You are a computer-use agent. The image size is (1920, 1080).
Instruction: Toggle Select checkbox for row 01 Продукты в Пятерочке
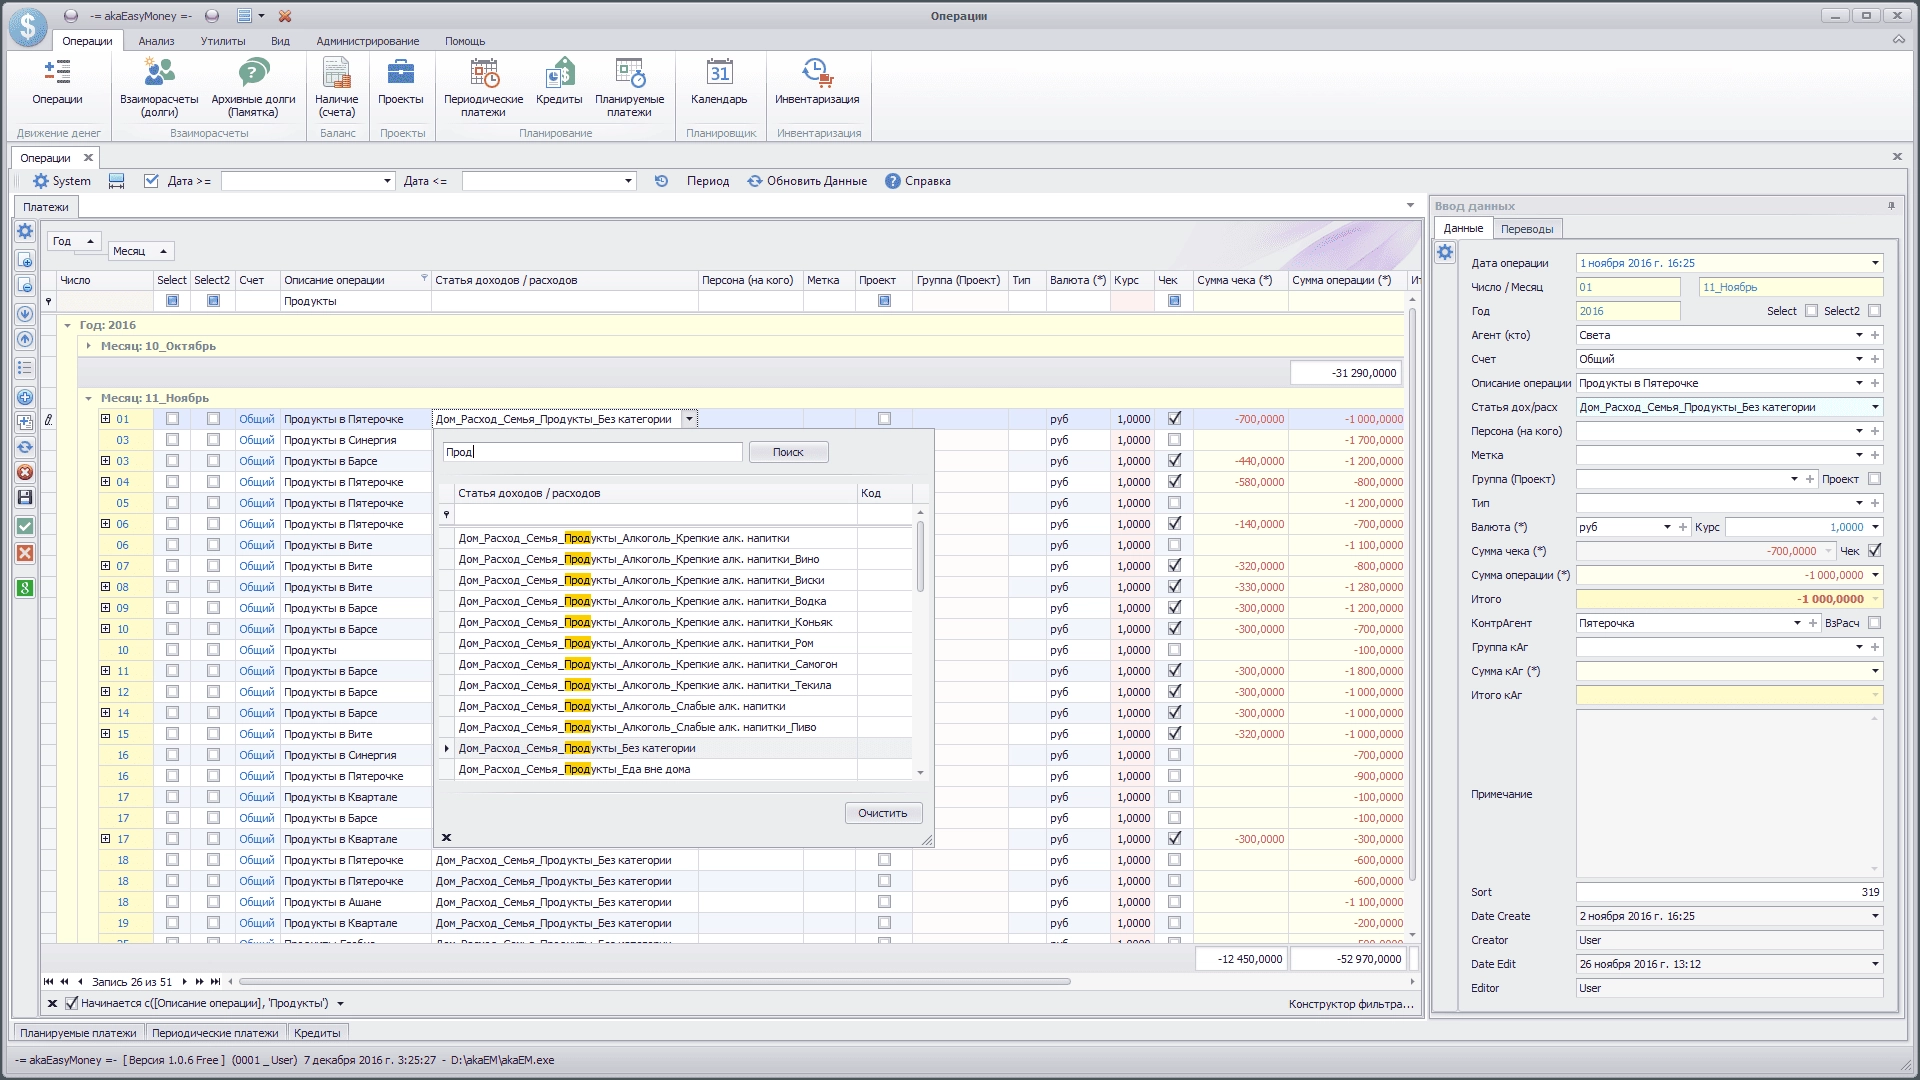tap(172, 419)
